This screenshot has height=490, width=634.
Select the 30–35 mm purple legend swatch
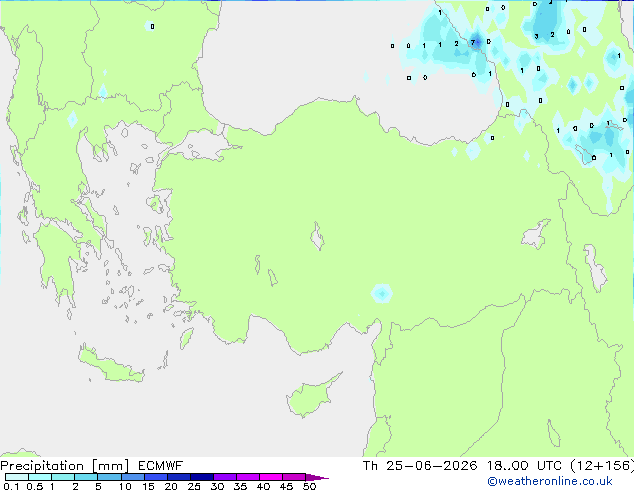[224, 477]
